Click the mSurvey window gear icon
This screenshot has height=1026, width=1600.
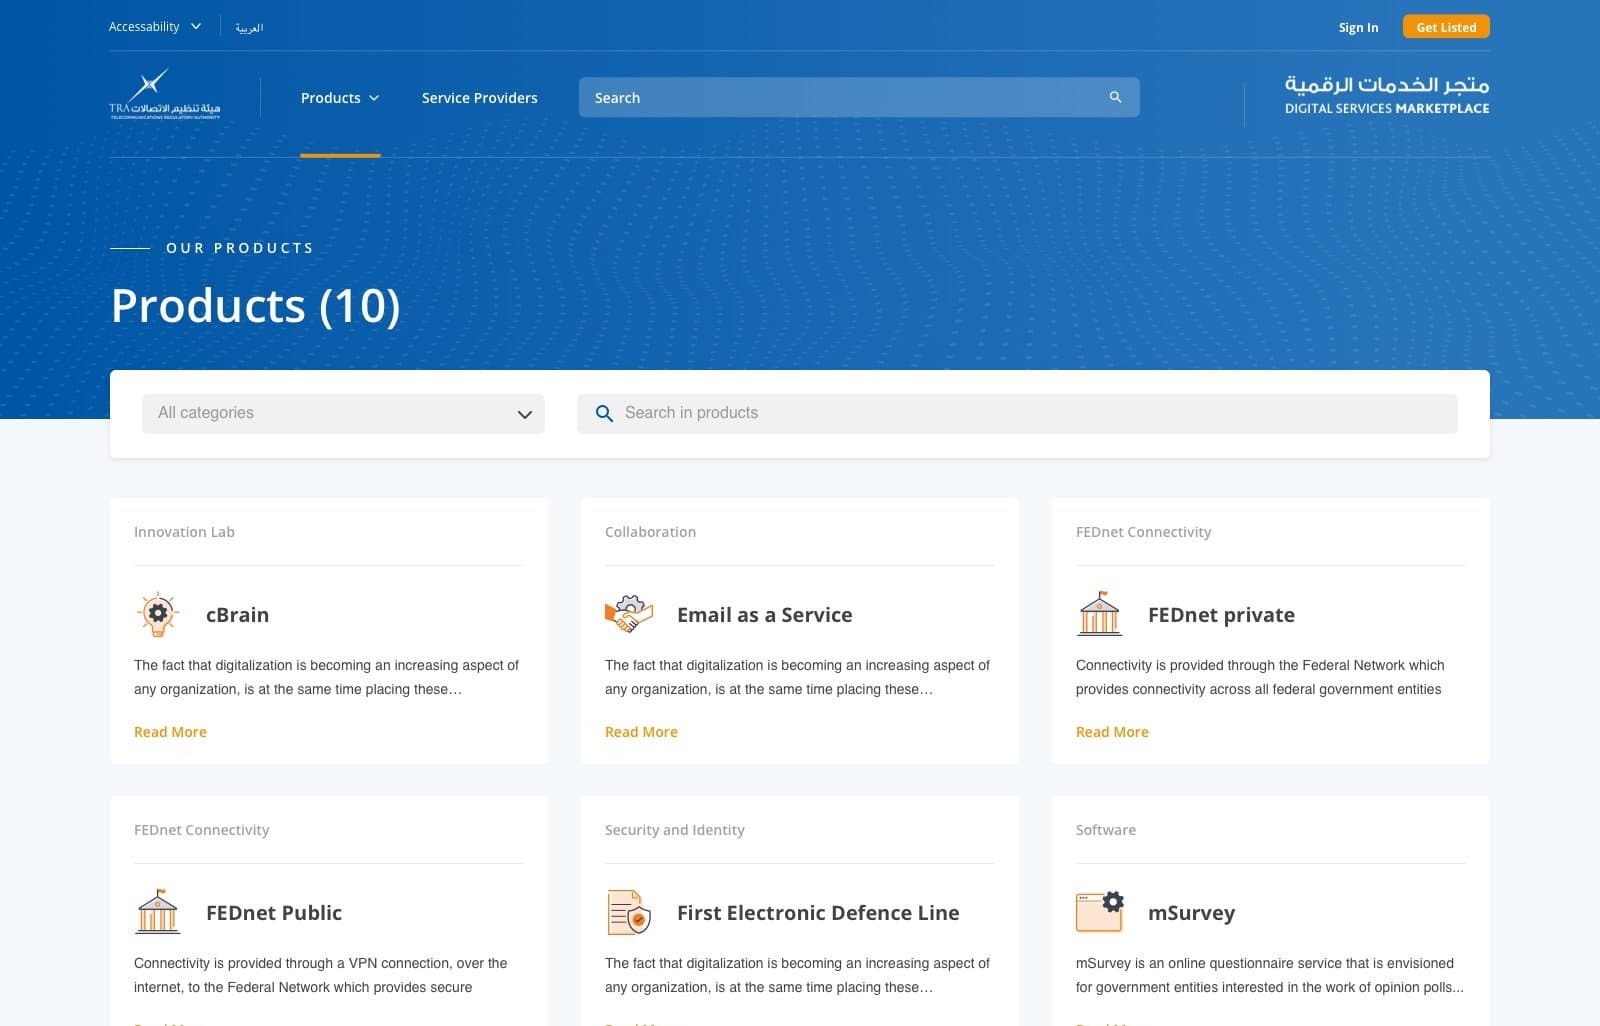(x=1100, y=911)
